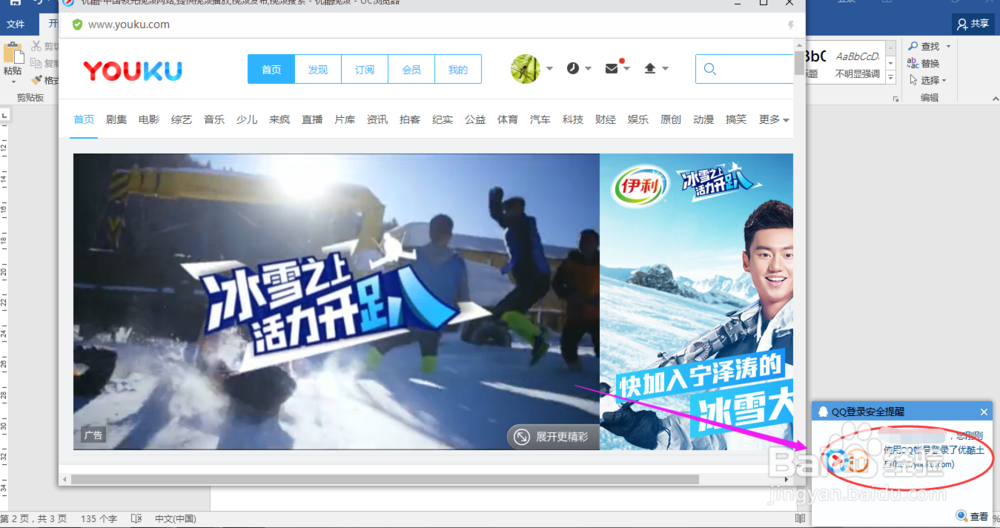The width and height of the screenshot is (1000, 528).
Task: Click the QQ bell notification icon
Action: (823, 412)
